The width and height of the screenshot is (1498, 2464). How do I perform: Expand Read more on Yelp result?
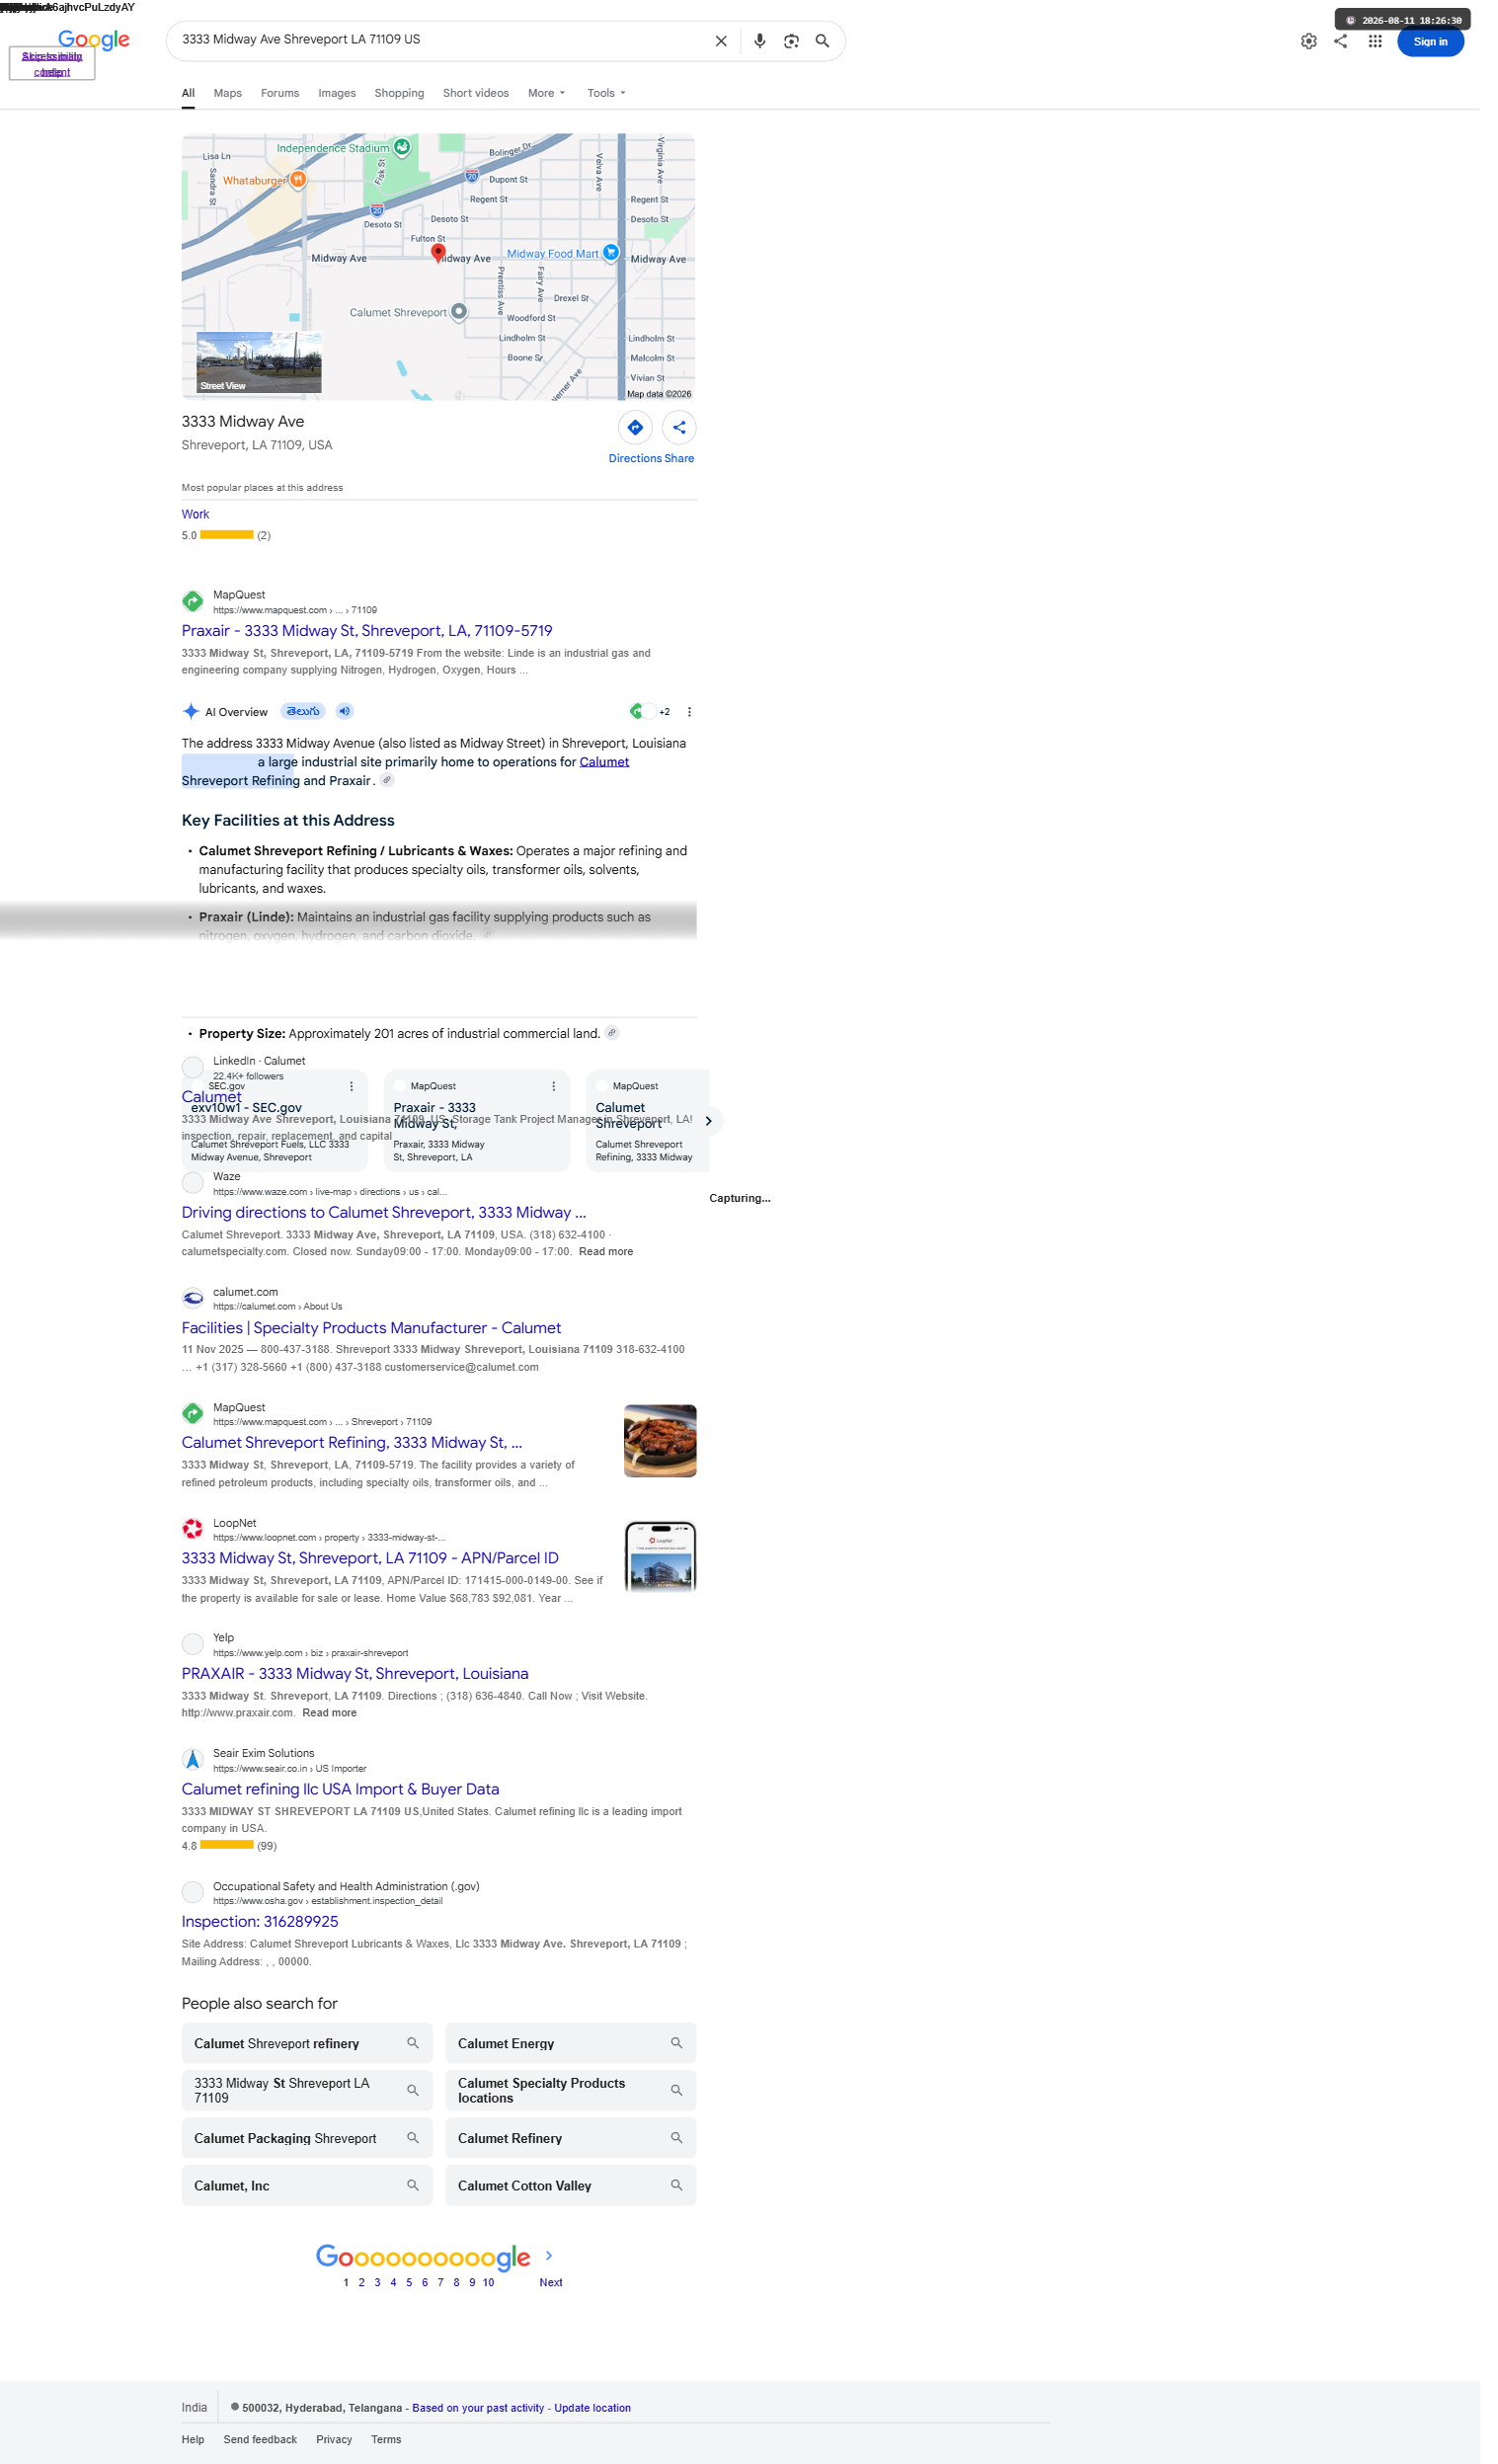tap(330, 1713)
